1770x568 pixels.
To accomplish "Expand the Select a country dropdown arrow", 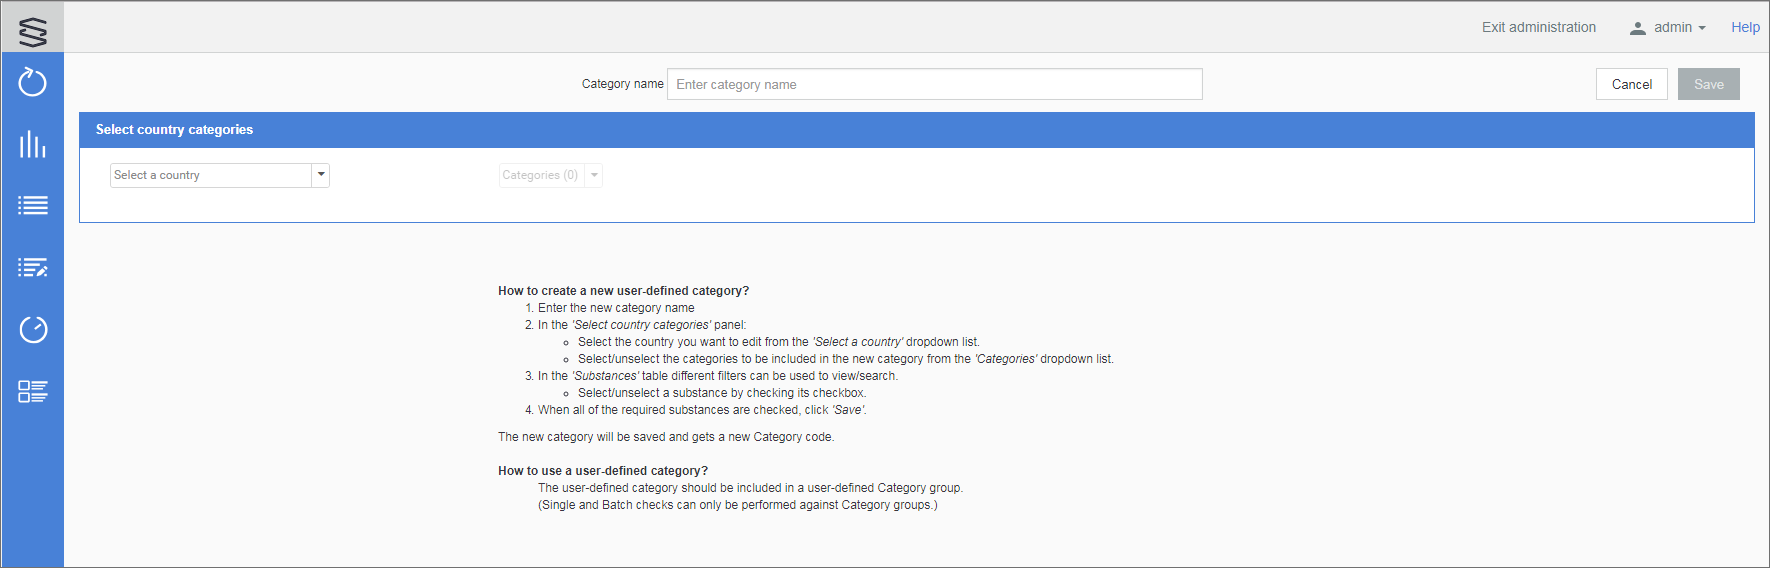I will coord(321,175).
